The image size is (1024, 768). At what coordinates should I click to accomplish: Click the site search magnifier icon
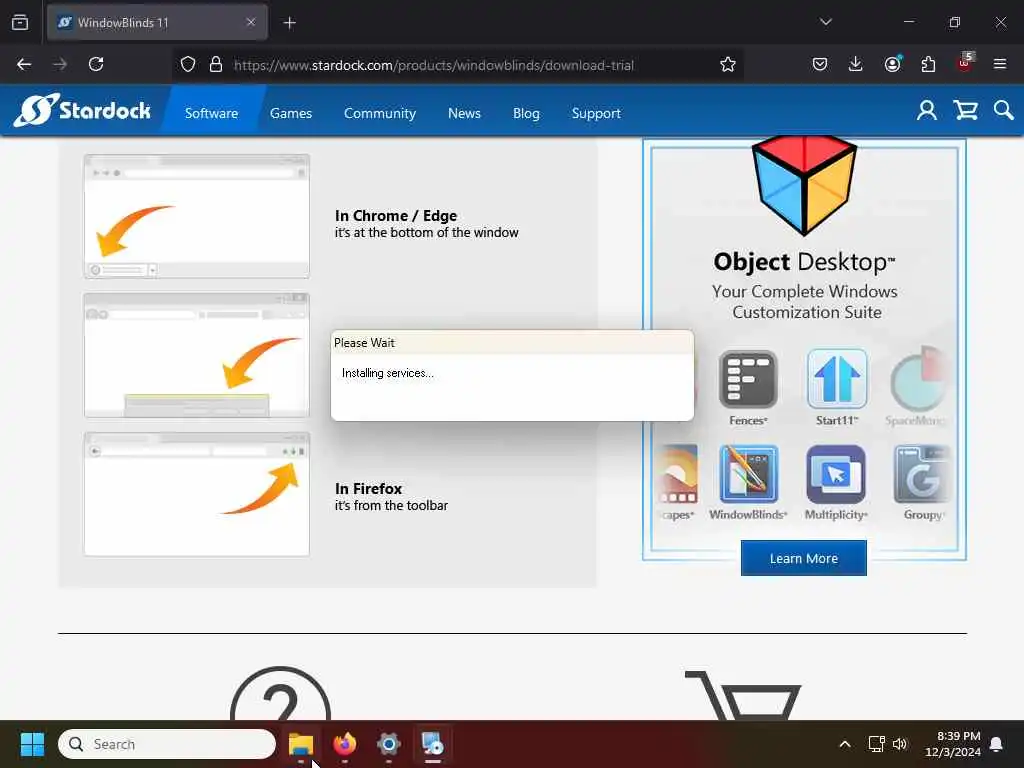pos(1003,110)
